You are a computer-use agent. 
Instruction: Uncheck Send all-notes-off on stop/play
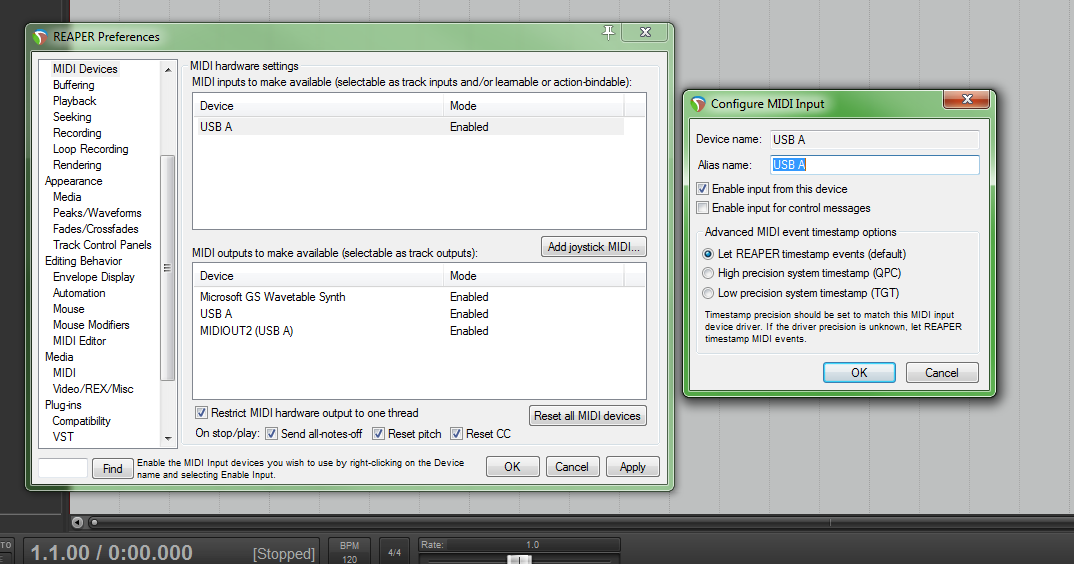point(271,434)
